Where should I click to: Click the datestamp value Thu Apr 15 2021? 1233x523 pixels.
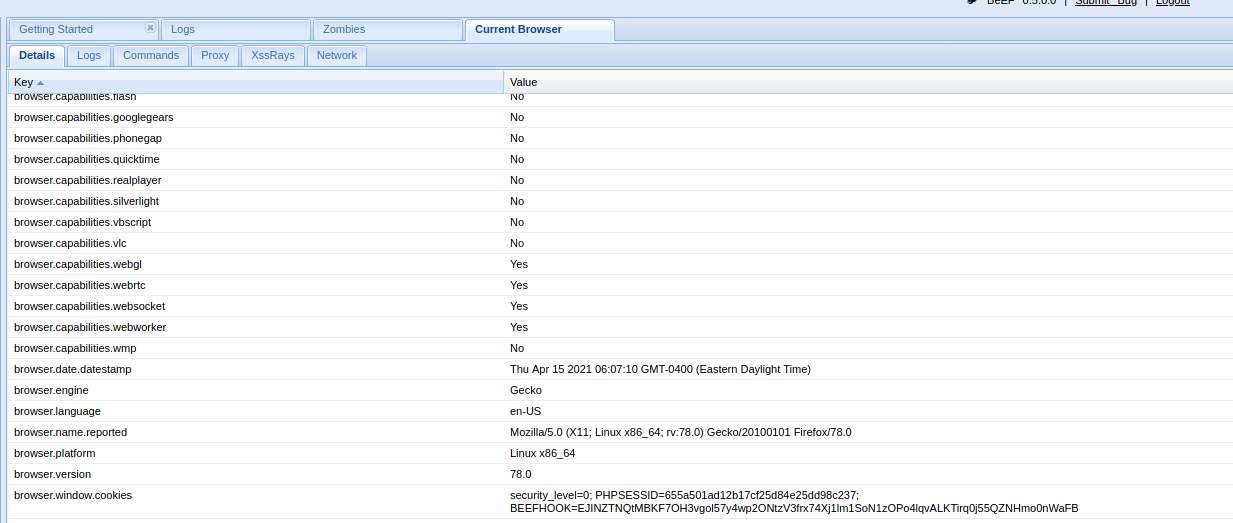(660, 369)
